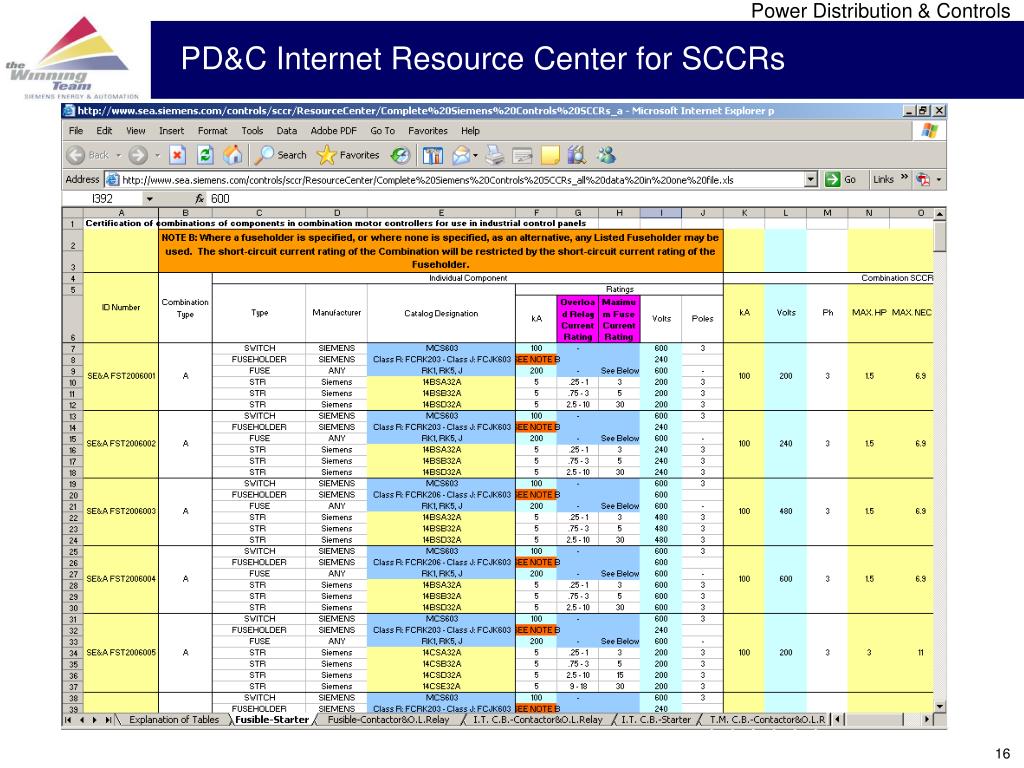Screen dimensions: 1024x768
Task: Open the Adobe PDF toolbar dropdown arrow
Action: [x=938, y=180]
